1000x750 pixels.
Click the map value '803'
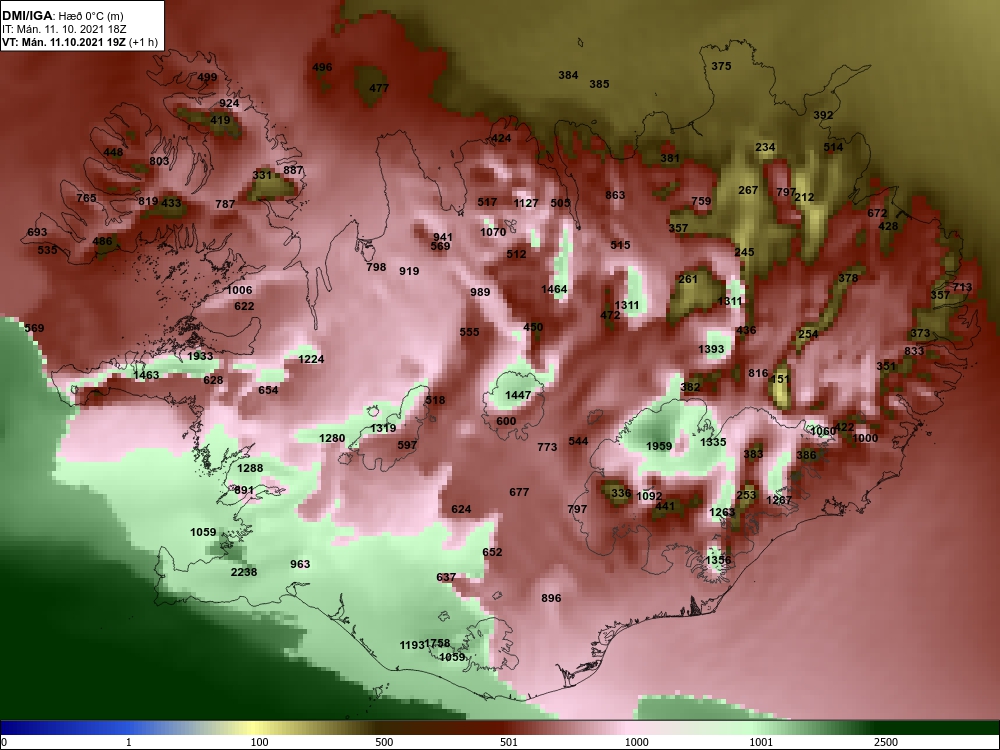(159, 161)
